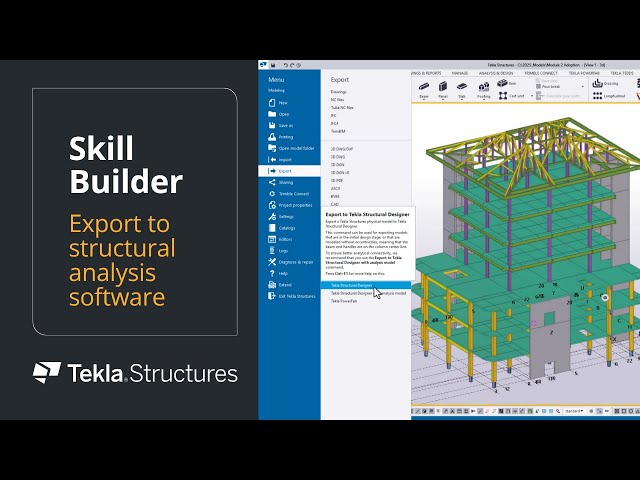Select the Slab tool in ribbon

[462, 89]
